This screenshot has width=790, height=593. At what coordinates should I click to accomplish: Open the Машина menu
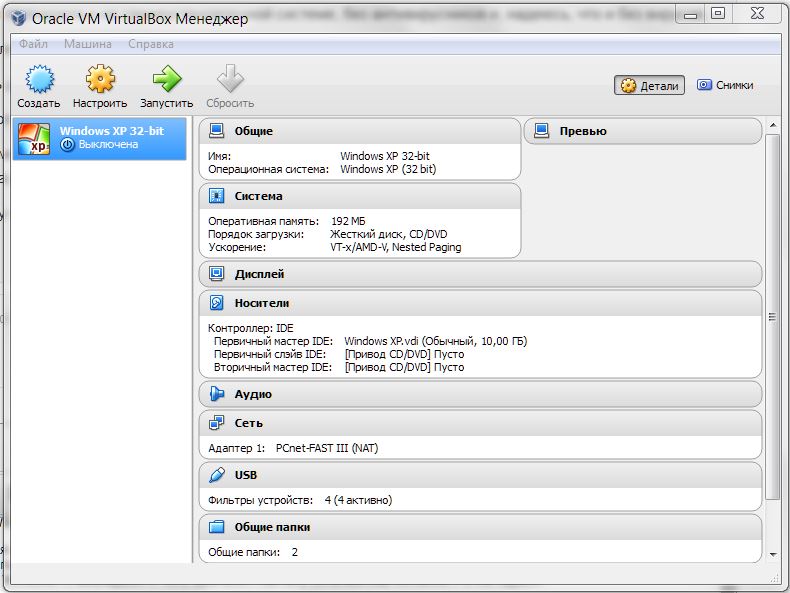[x=88, y=44]
